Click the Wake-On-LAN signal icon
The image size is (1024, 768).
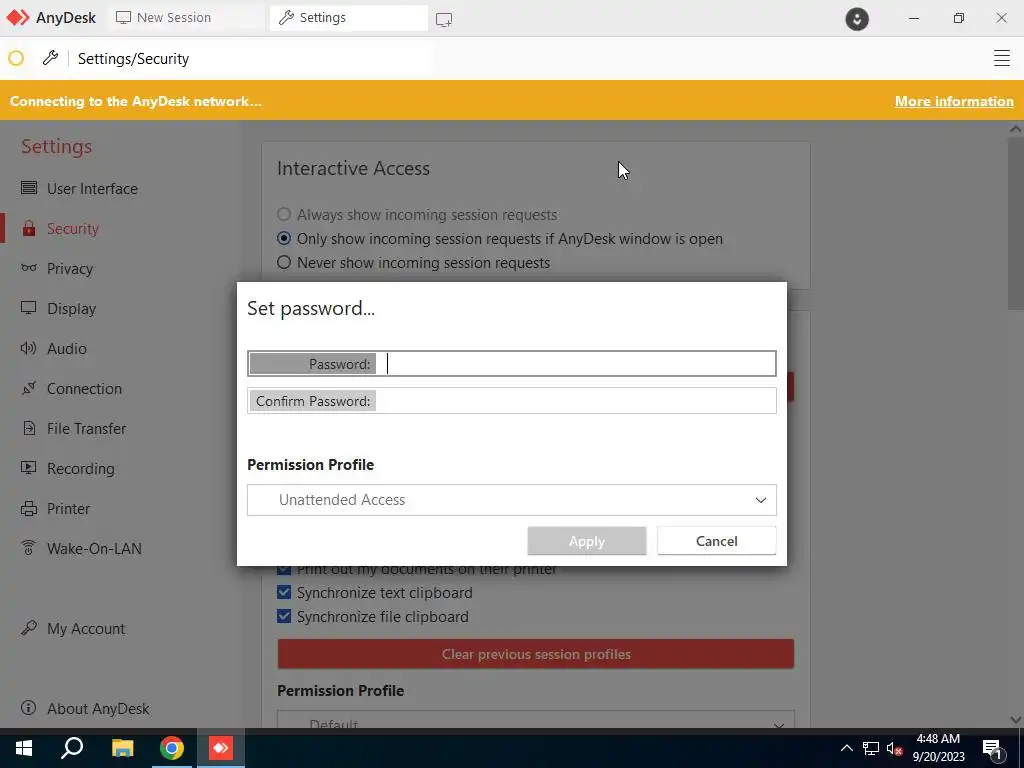pyautogui.click(x=29, y=548)
